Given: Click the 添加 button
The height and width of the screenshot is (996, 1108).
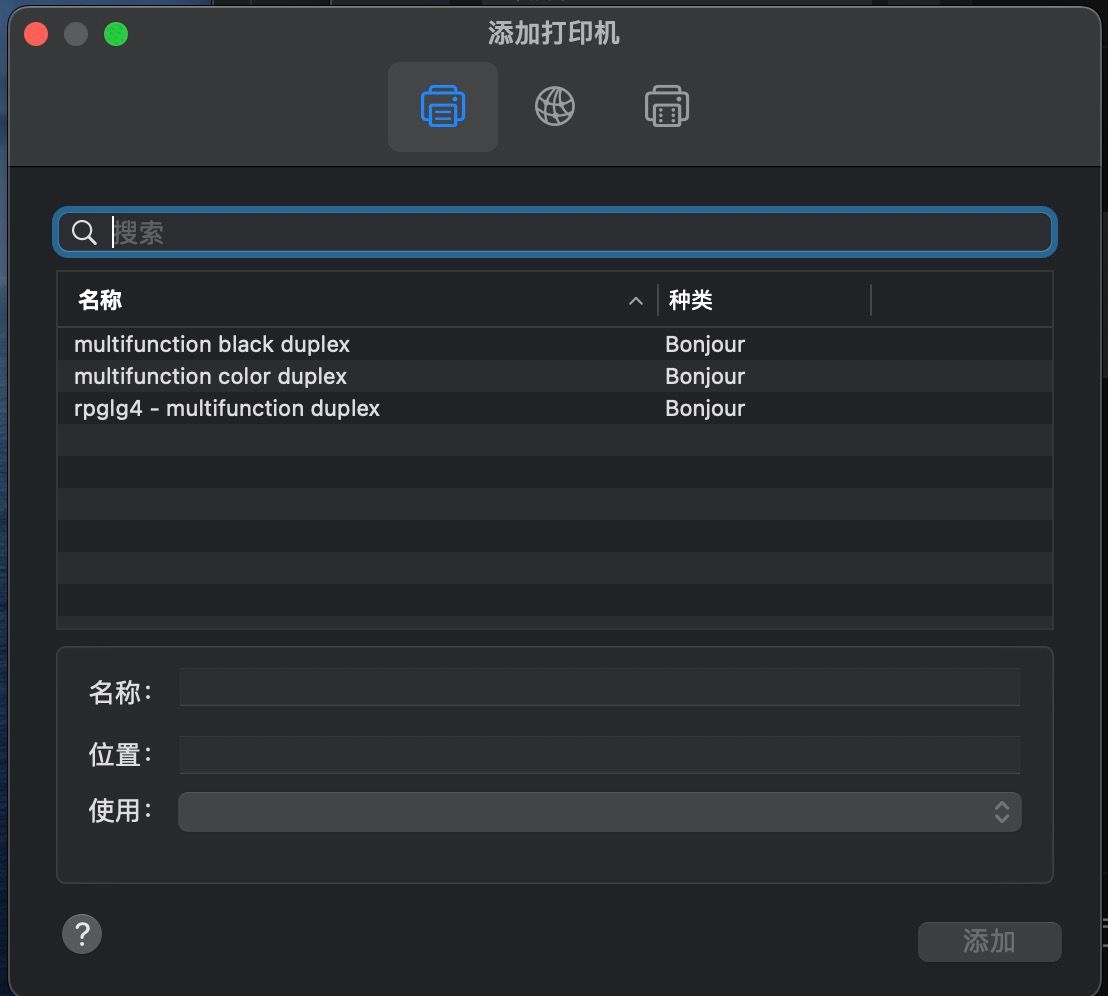Looking at the screenshot, I should coord(989,942).
